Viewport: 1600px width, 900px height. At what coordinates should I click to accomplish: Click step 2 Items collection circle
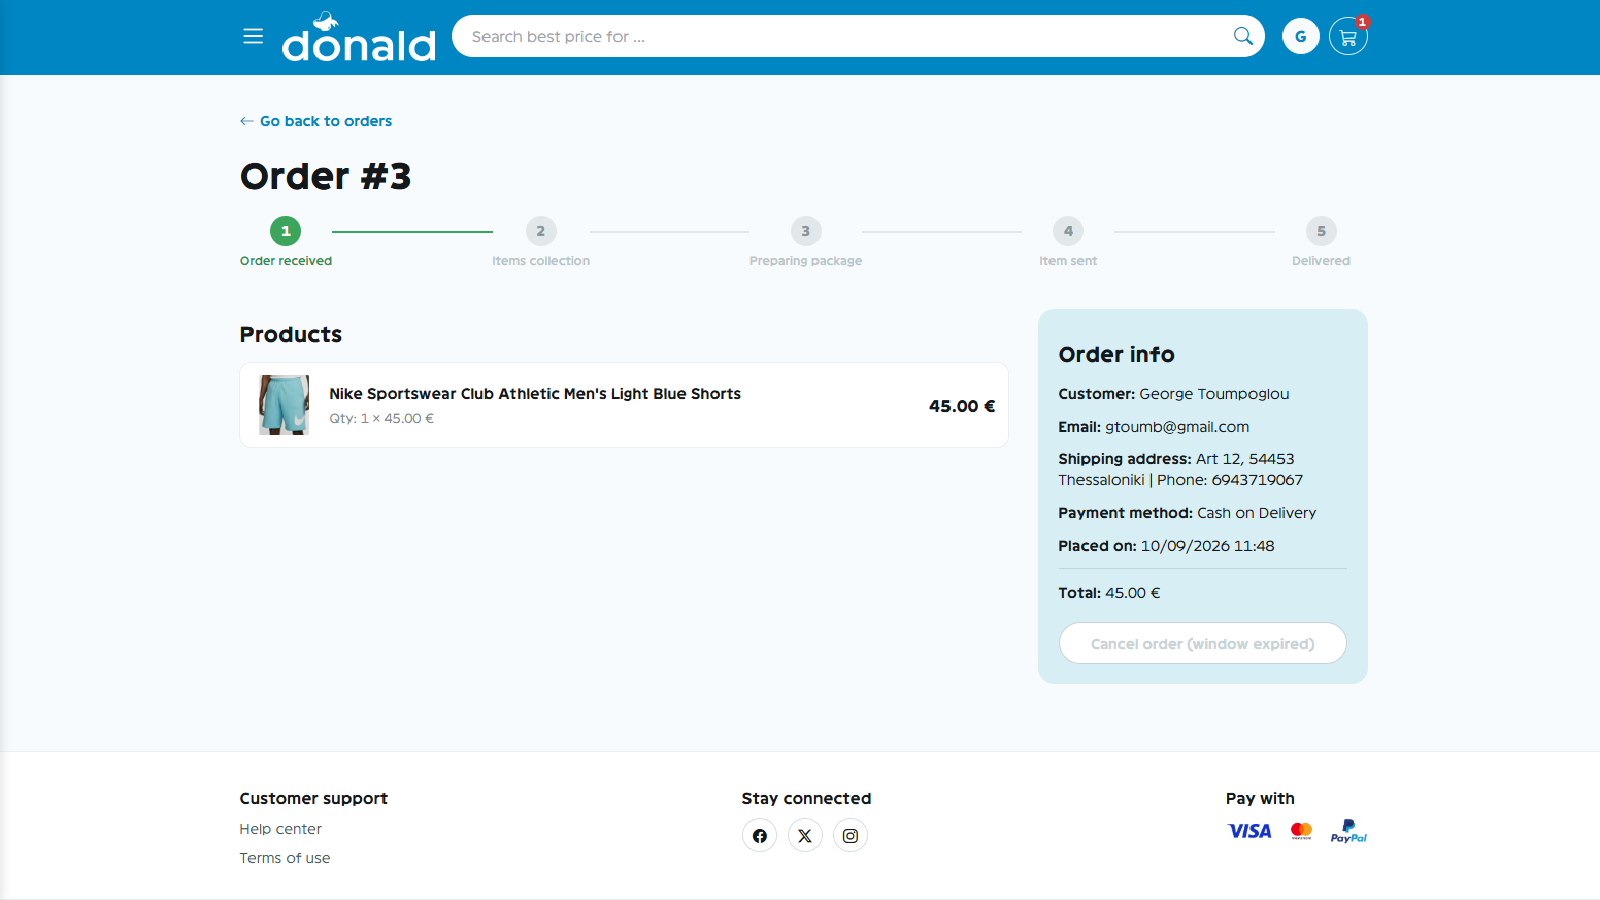click(541, 231)
